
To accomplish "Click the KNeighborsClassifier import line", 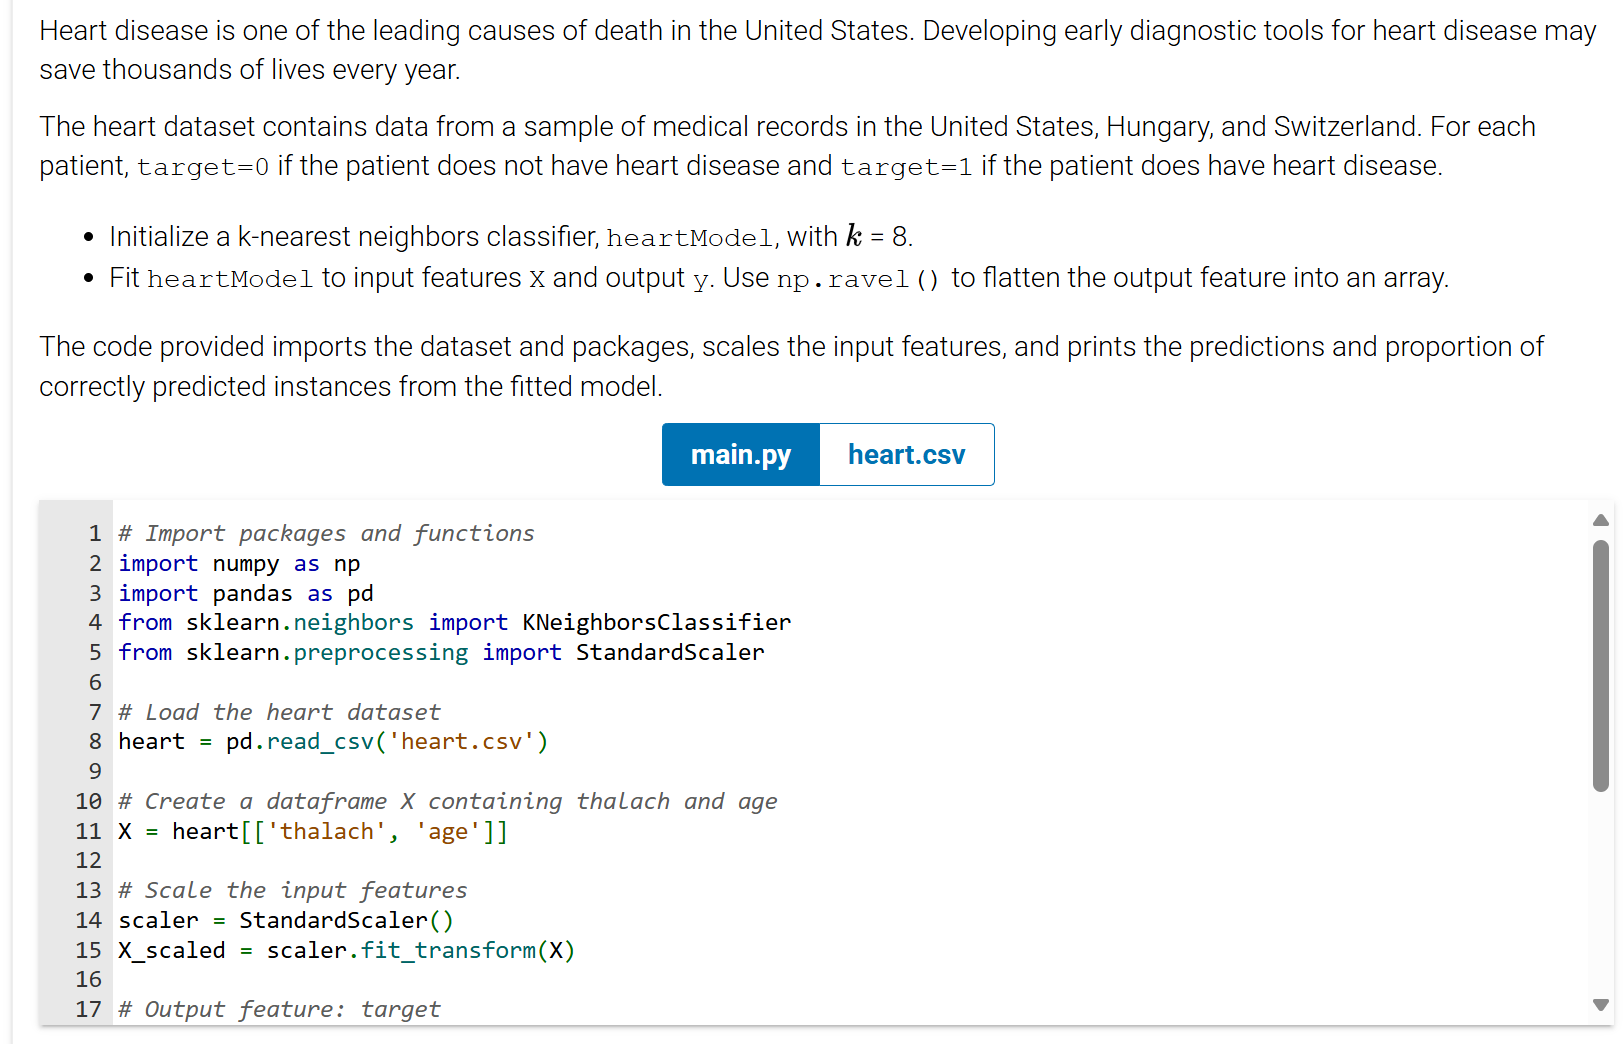I will coord(454,623).
